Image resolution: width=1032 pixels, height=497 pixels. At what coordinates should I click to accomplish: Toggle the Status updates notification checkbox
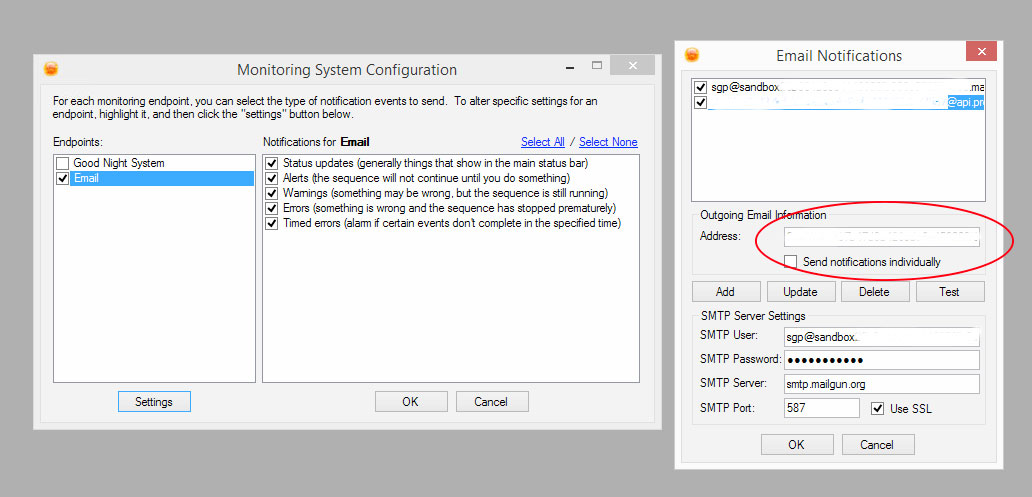[x=271, y=163]
